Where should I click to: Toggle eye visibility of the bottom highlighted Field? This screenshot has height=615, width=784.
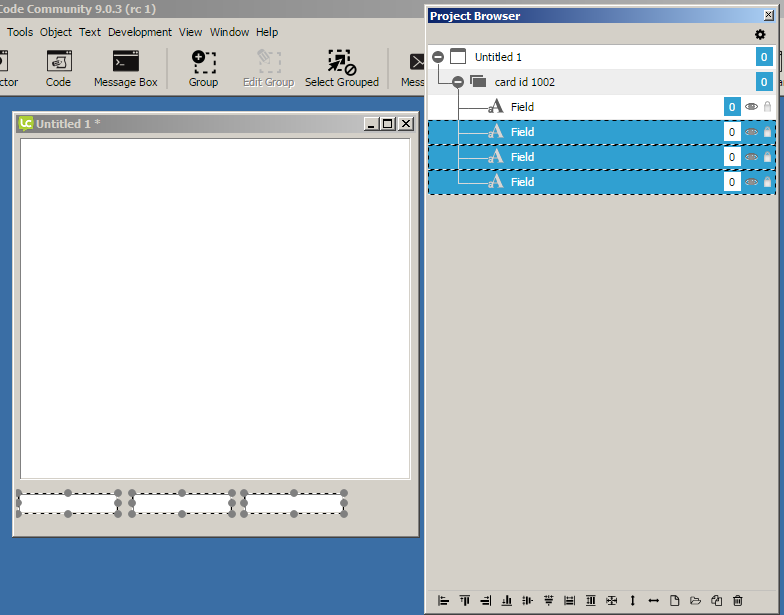(752, 182)
